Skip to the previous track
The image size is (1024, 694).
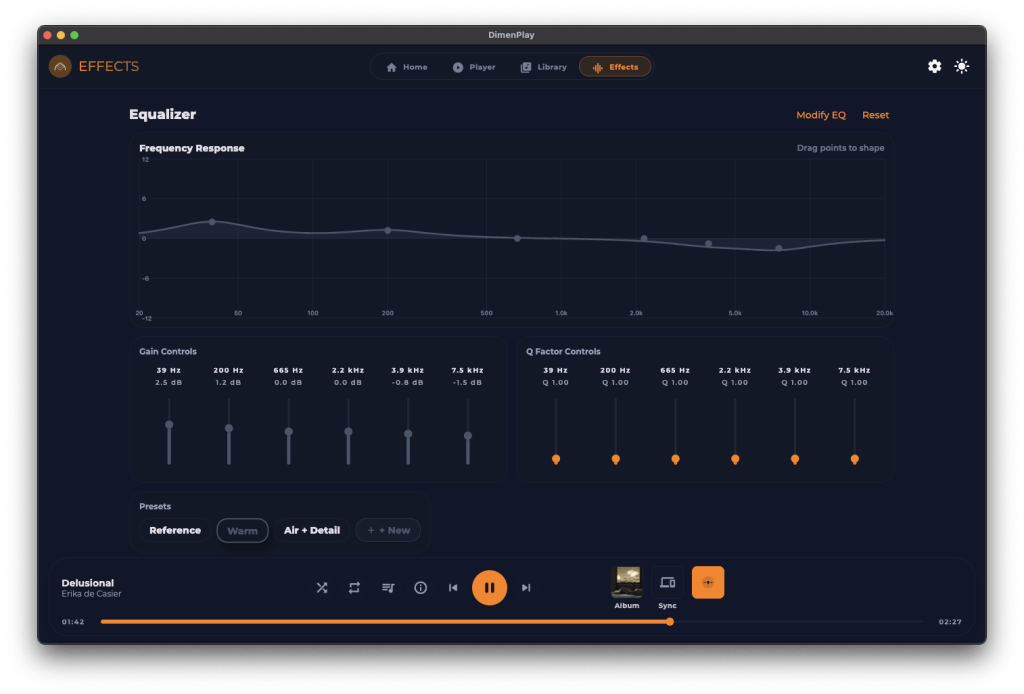pos(453,588)
